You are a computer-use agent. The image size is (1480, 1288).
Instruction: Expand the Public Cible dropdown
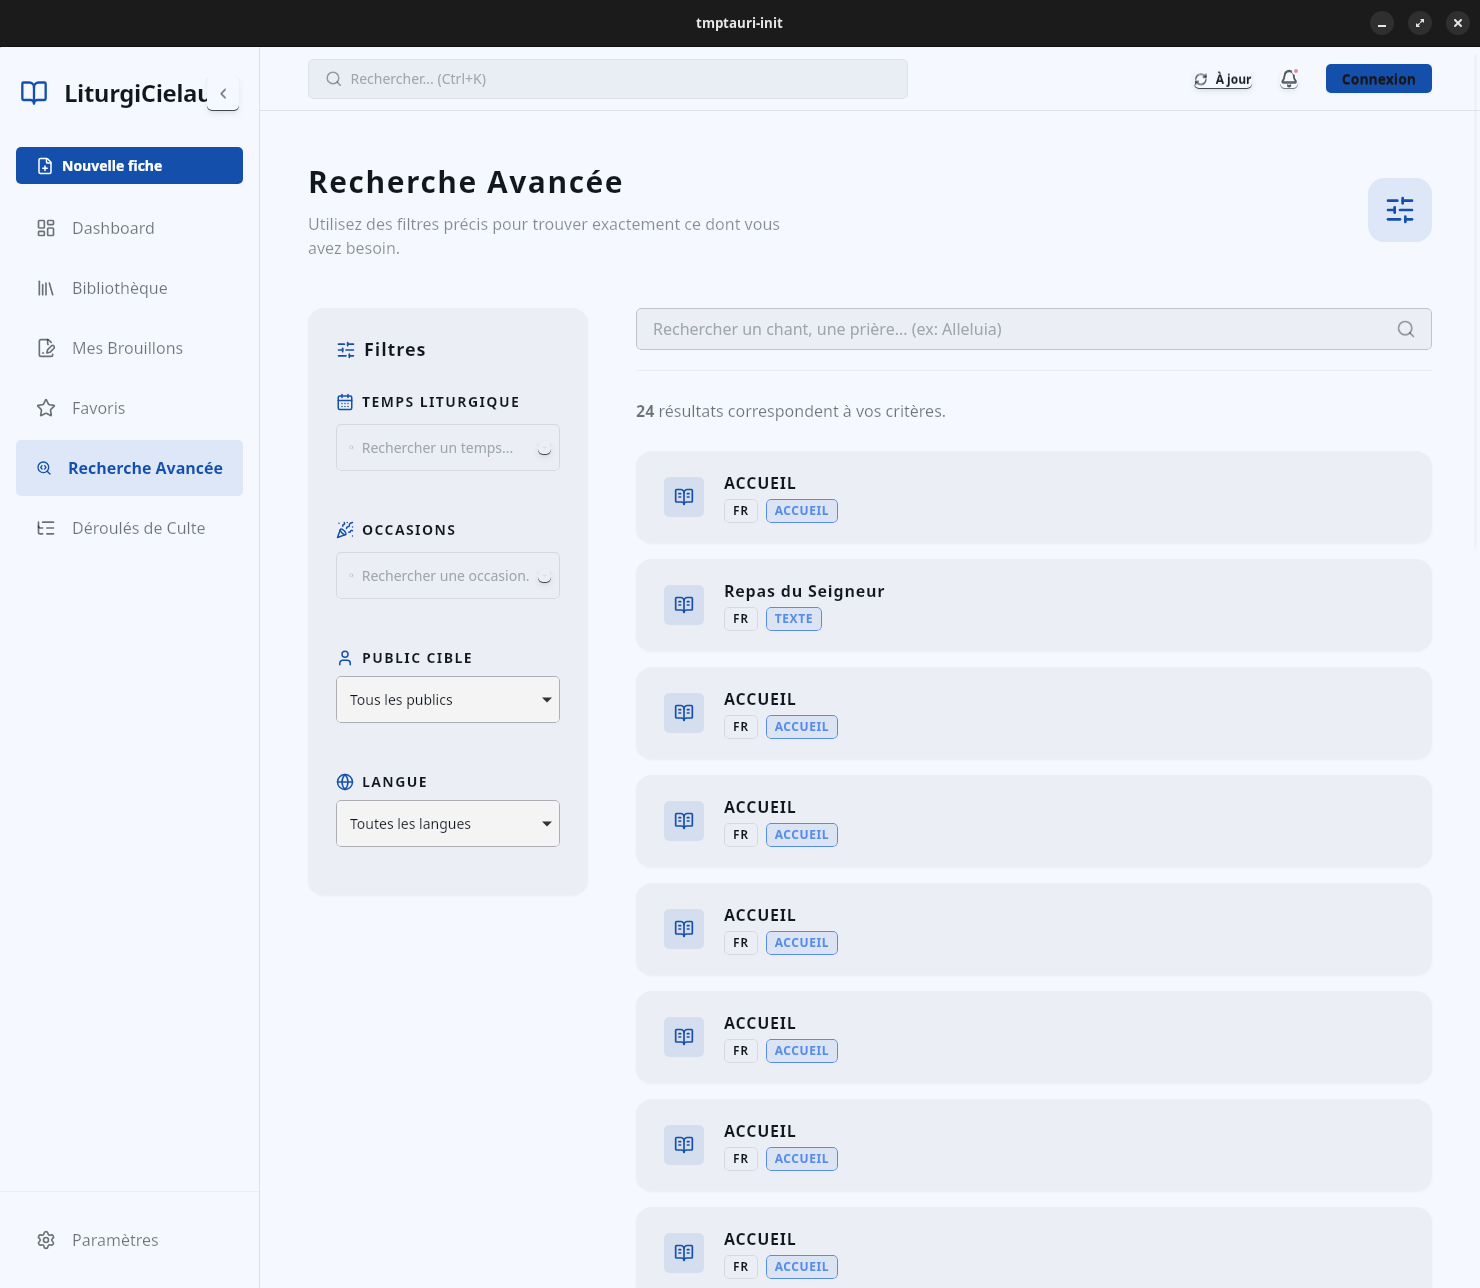click(x=447, y=700)
